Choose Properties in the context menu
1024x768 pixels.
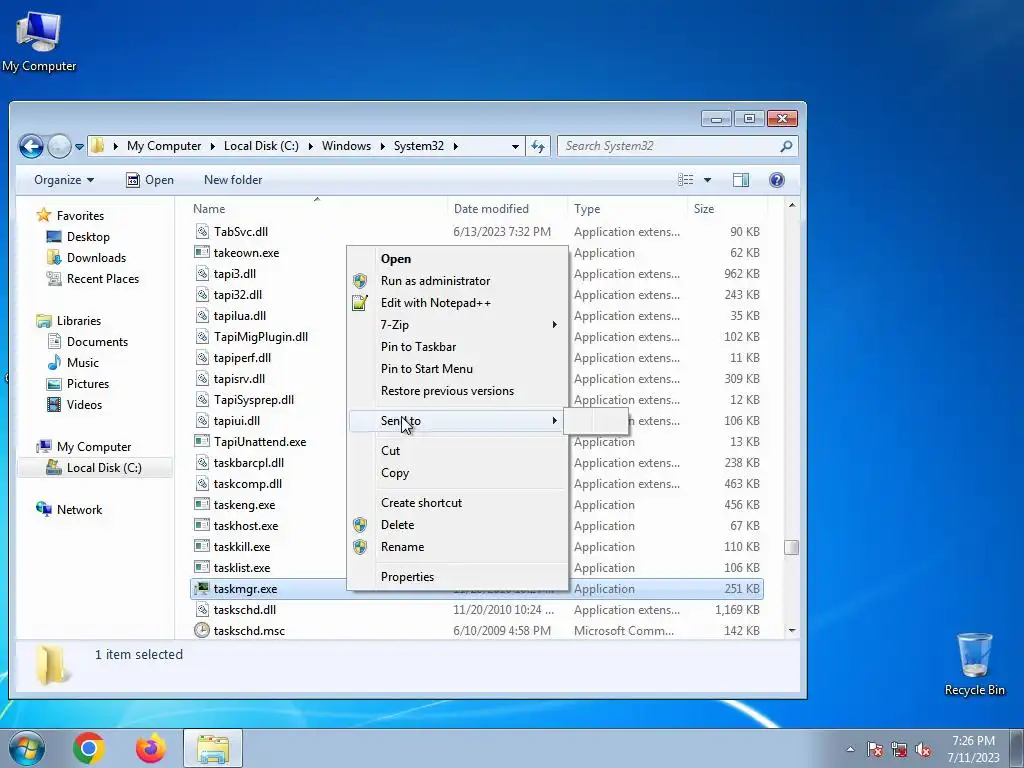click(x=457, y=577)
